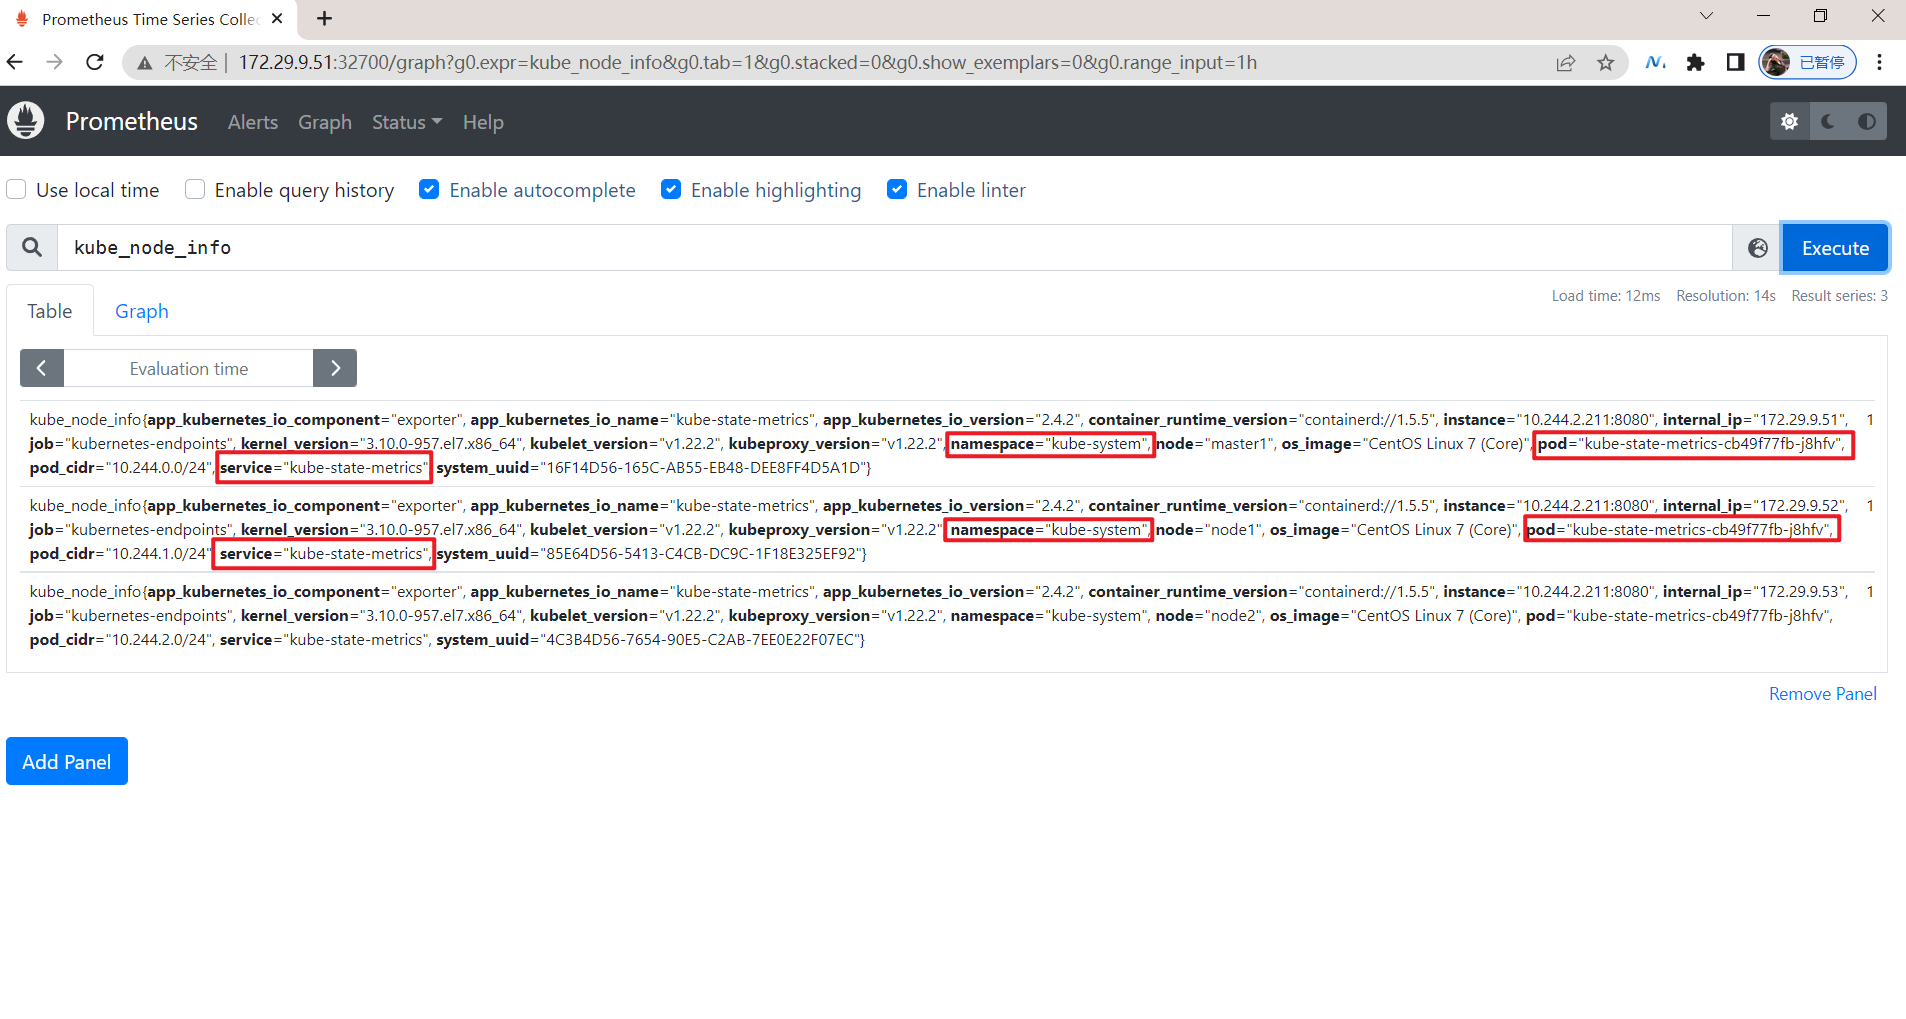Focus the kube_node_info expression field
Screen dimensions: 1906x1019
[894, 248]
